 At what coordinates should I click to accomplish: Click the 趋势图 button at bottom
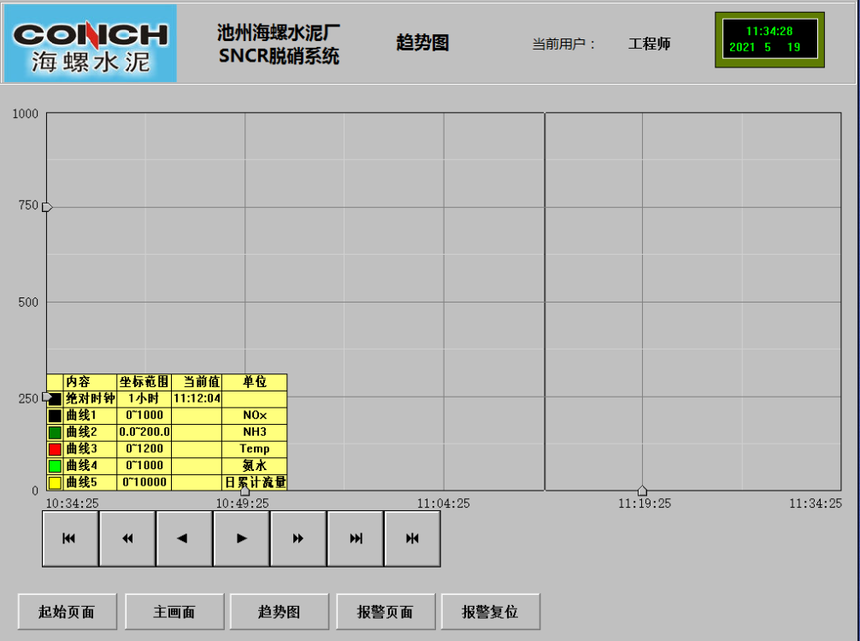[x=279, y=611]
